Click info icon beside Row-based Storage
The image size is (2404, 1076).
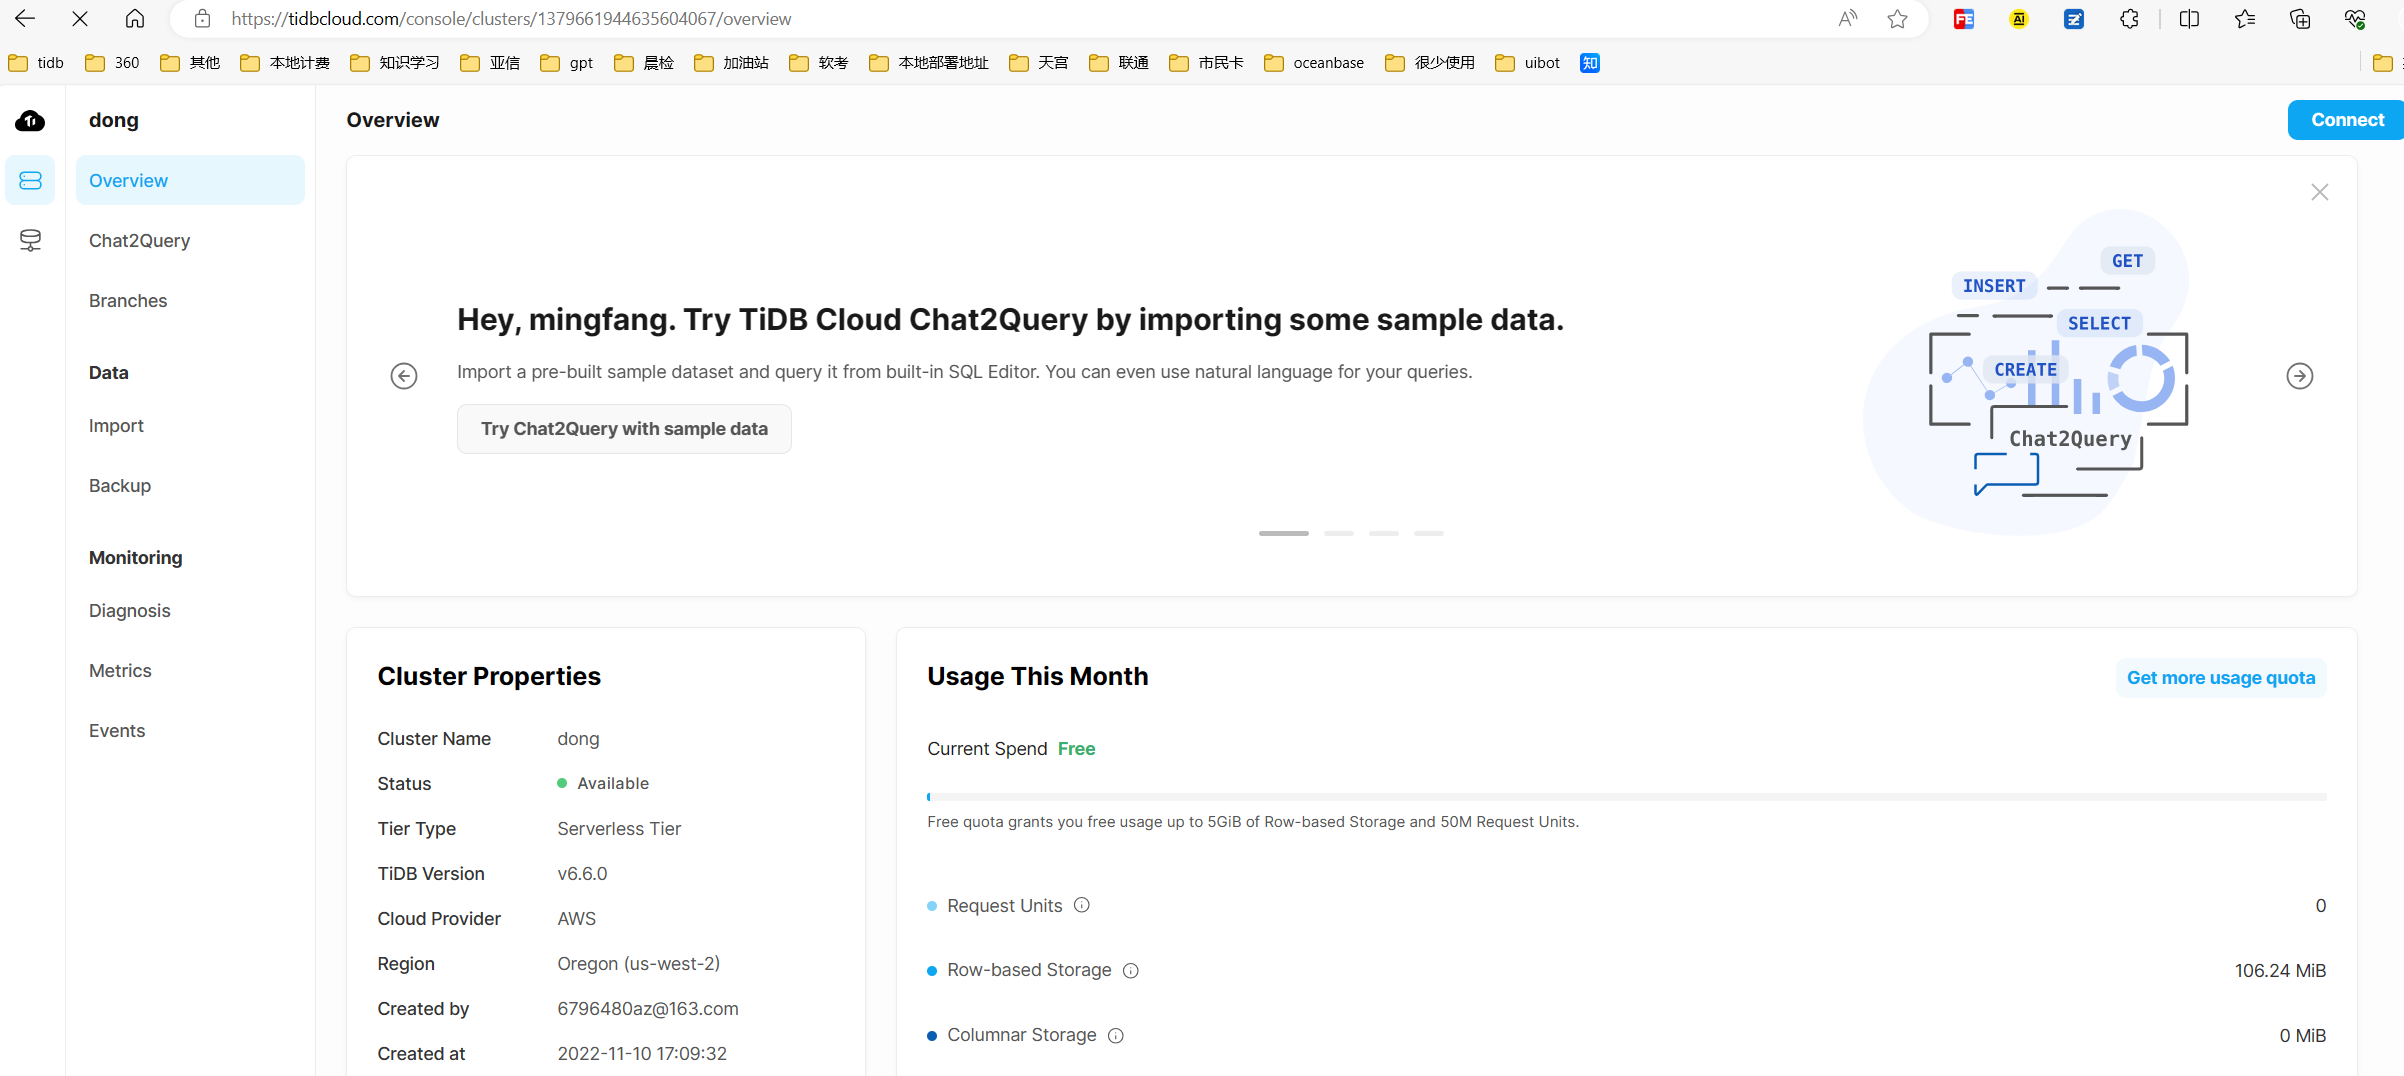[x=1130, y=970]
